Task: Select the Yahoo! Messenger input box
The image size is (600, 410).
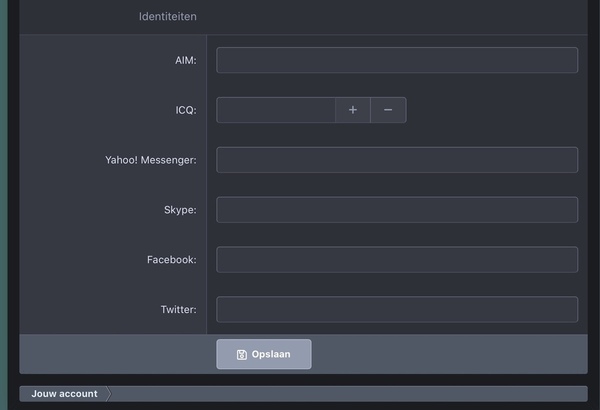Action: pyautogui.click(x=397, y=160)
